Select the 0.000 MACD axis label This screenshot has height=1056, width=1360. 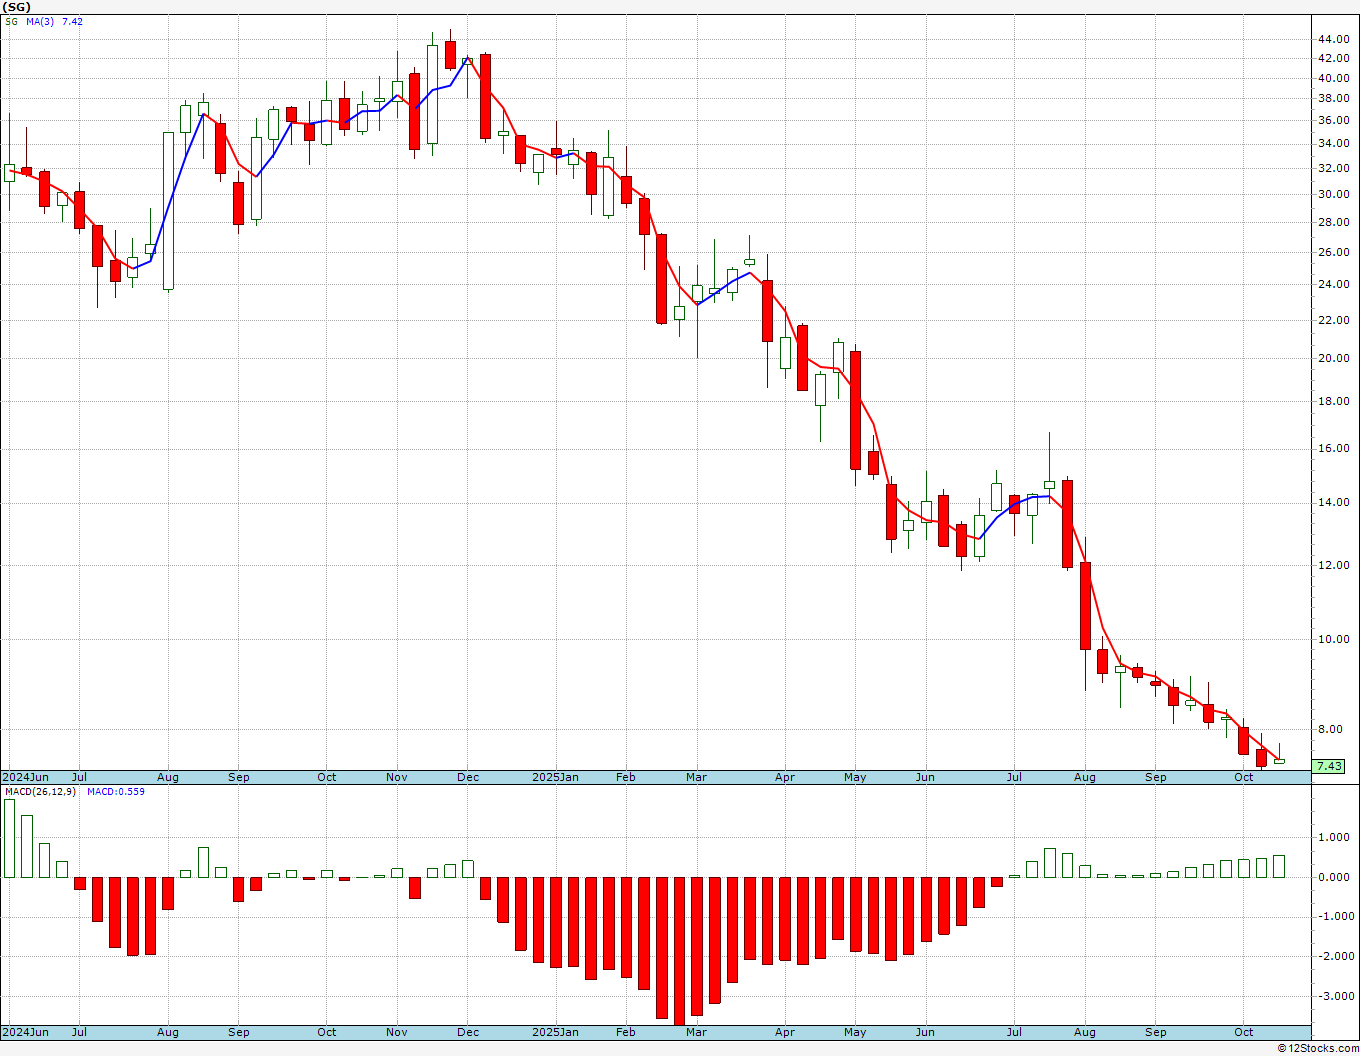click(1333, 877)
